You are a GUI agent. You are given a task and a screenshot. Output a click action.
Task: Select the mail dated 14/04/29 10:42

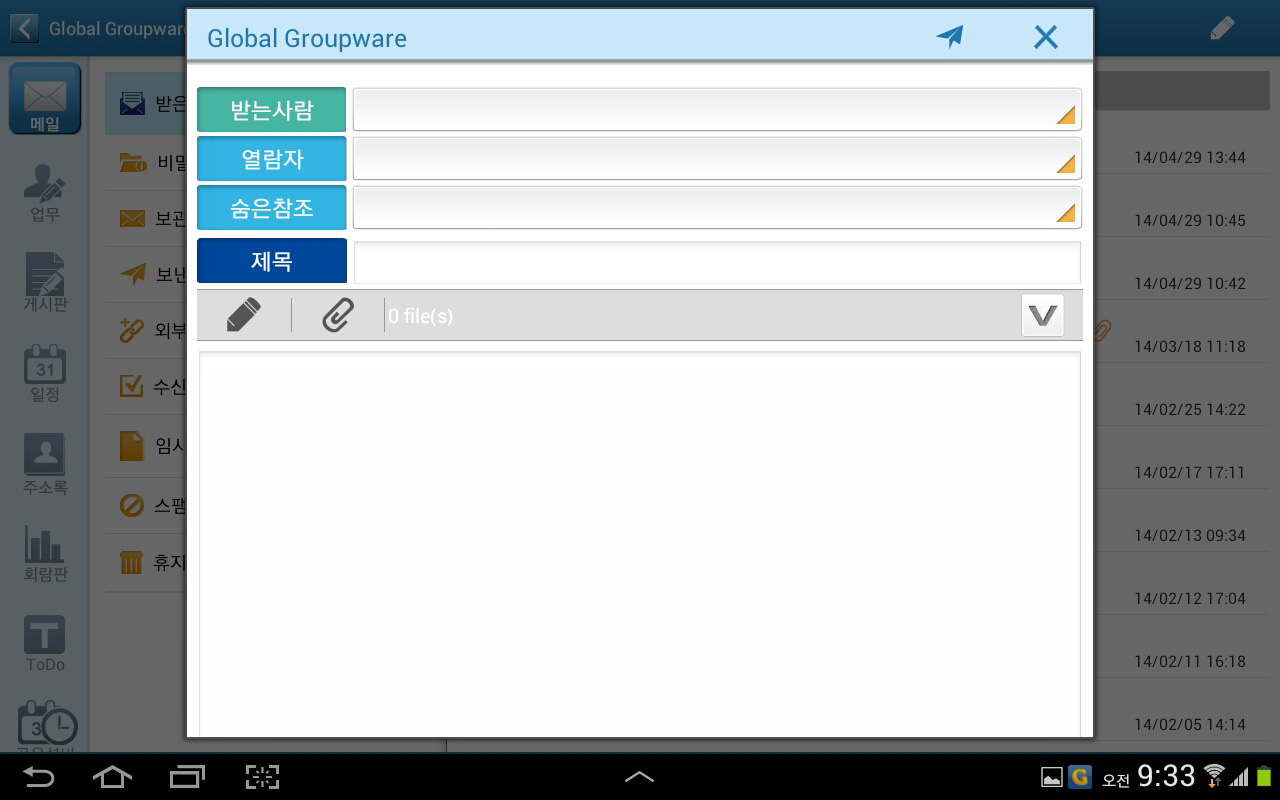click(x=1189, y=283)
